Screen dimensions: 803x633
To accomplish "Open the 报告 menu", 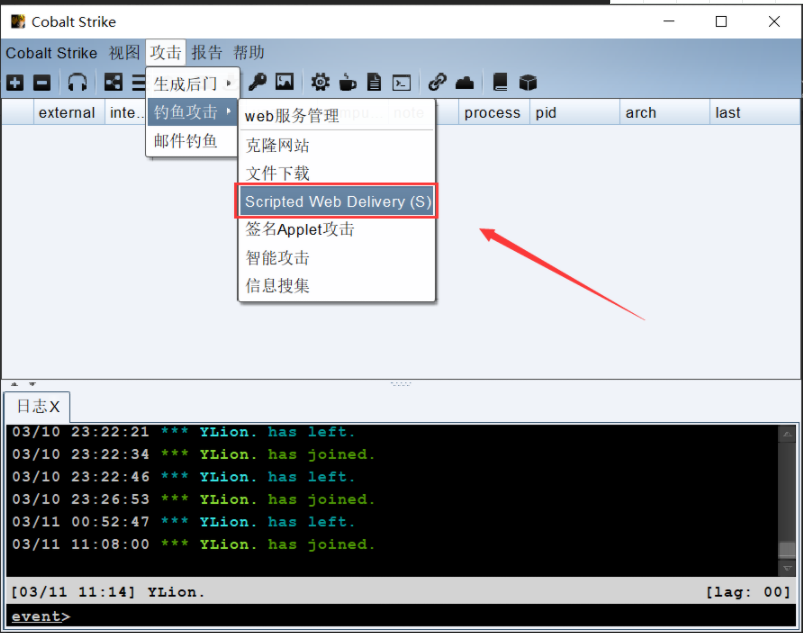I will (207, 53).
